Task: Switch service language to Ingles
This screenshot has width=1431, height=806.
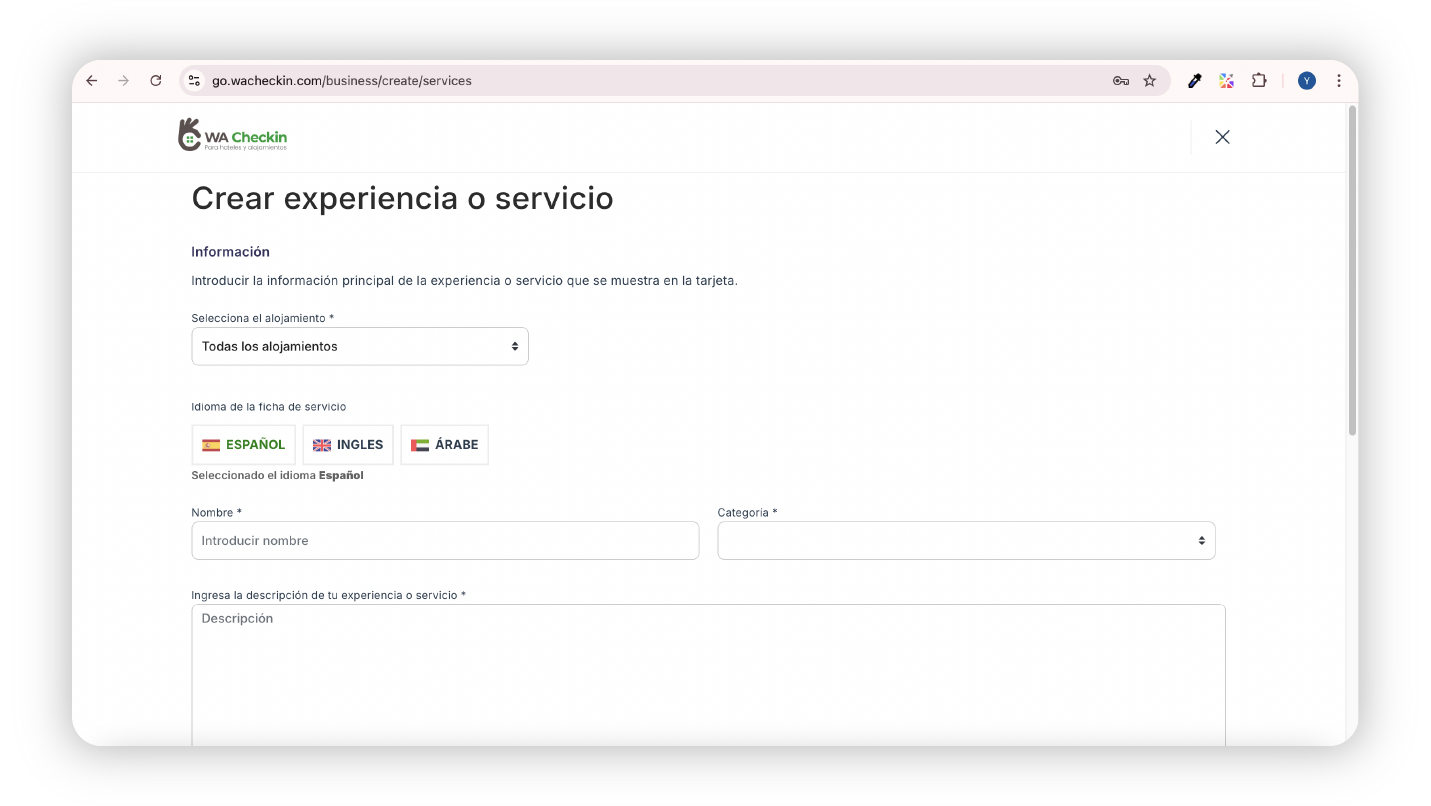Action: point(348,445)
